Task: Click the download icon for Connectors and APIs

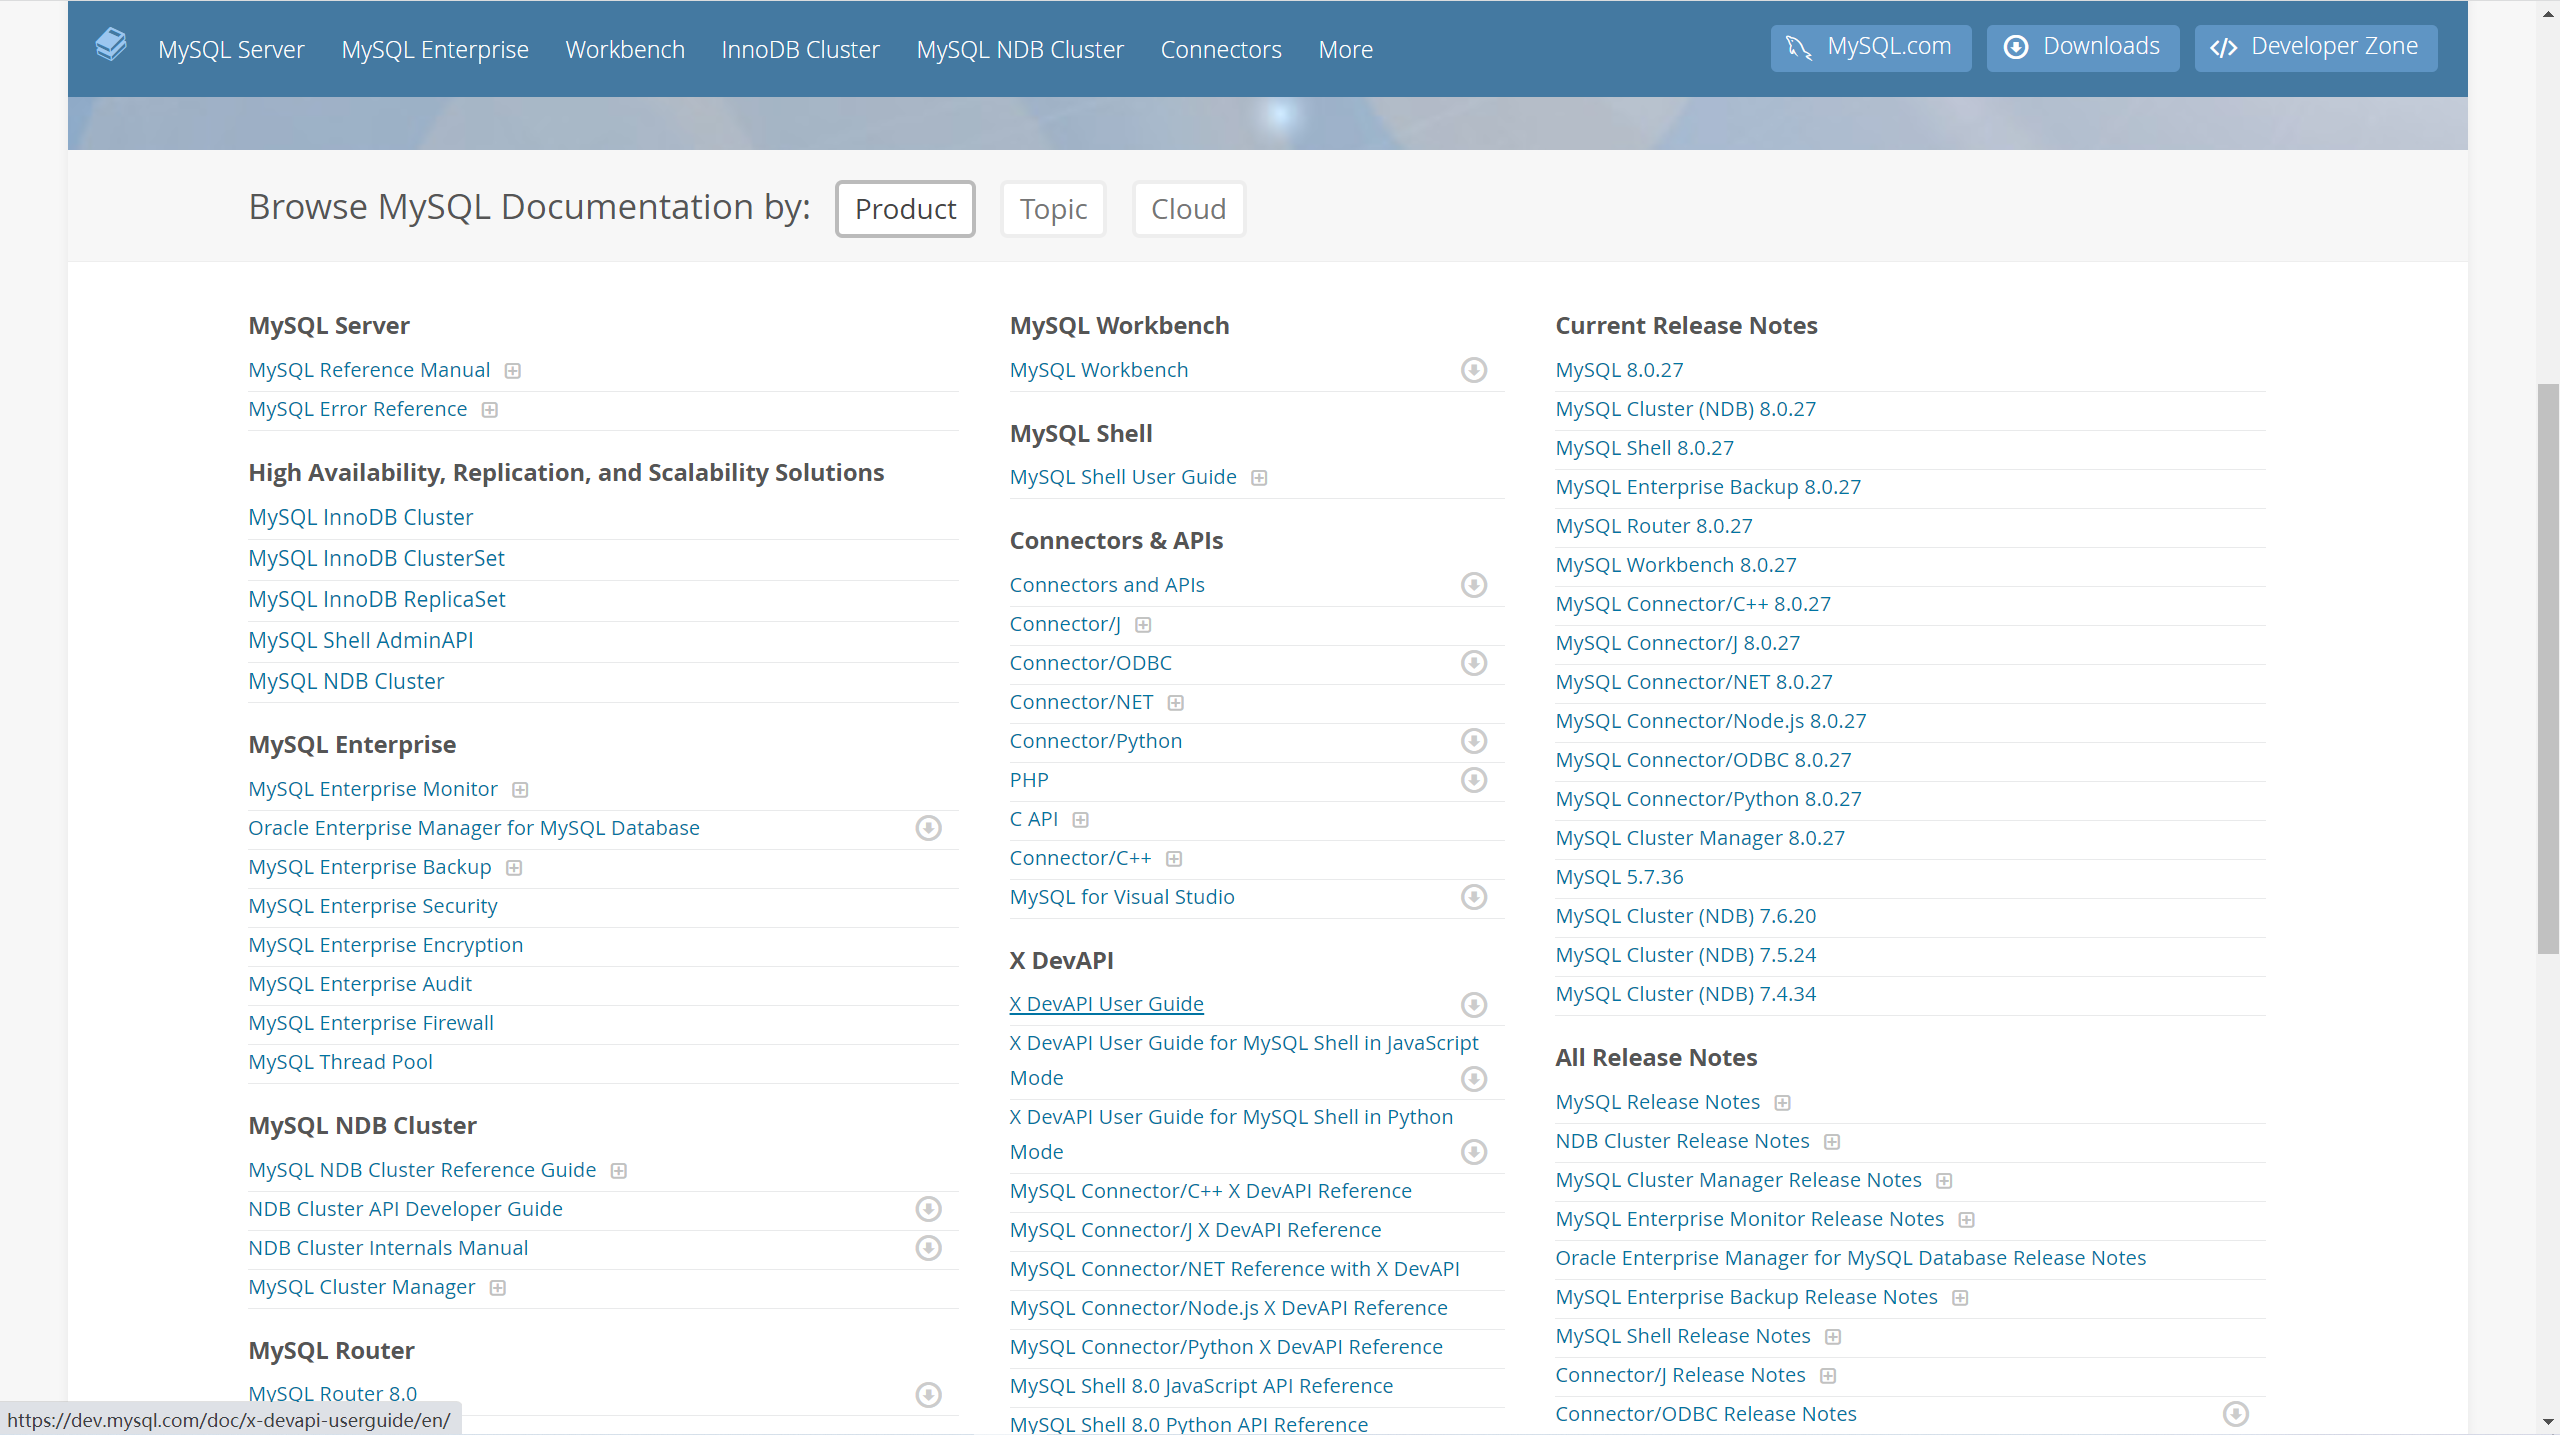Action: tap(1474, 585)
